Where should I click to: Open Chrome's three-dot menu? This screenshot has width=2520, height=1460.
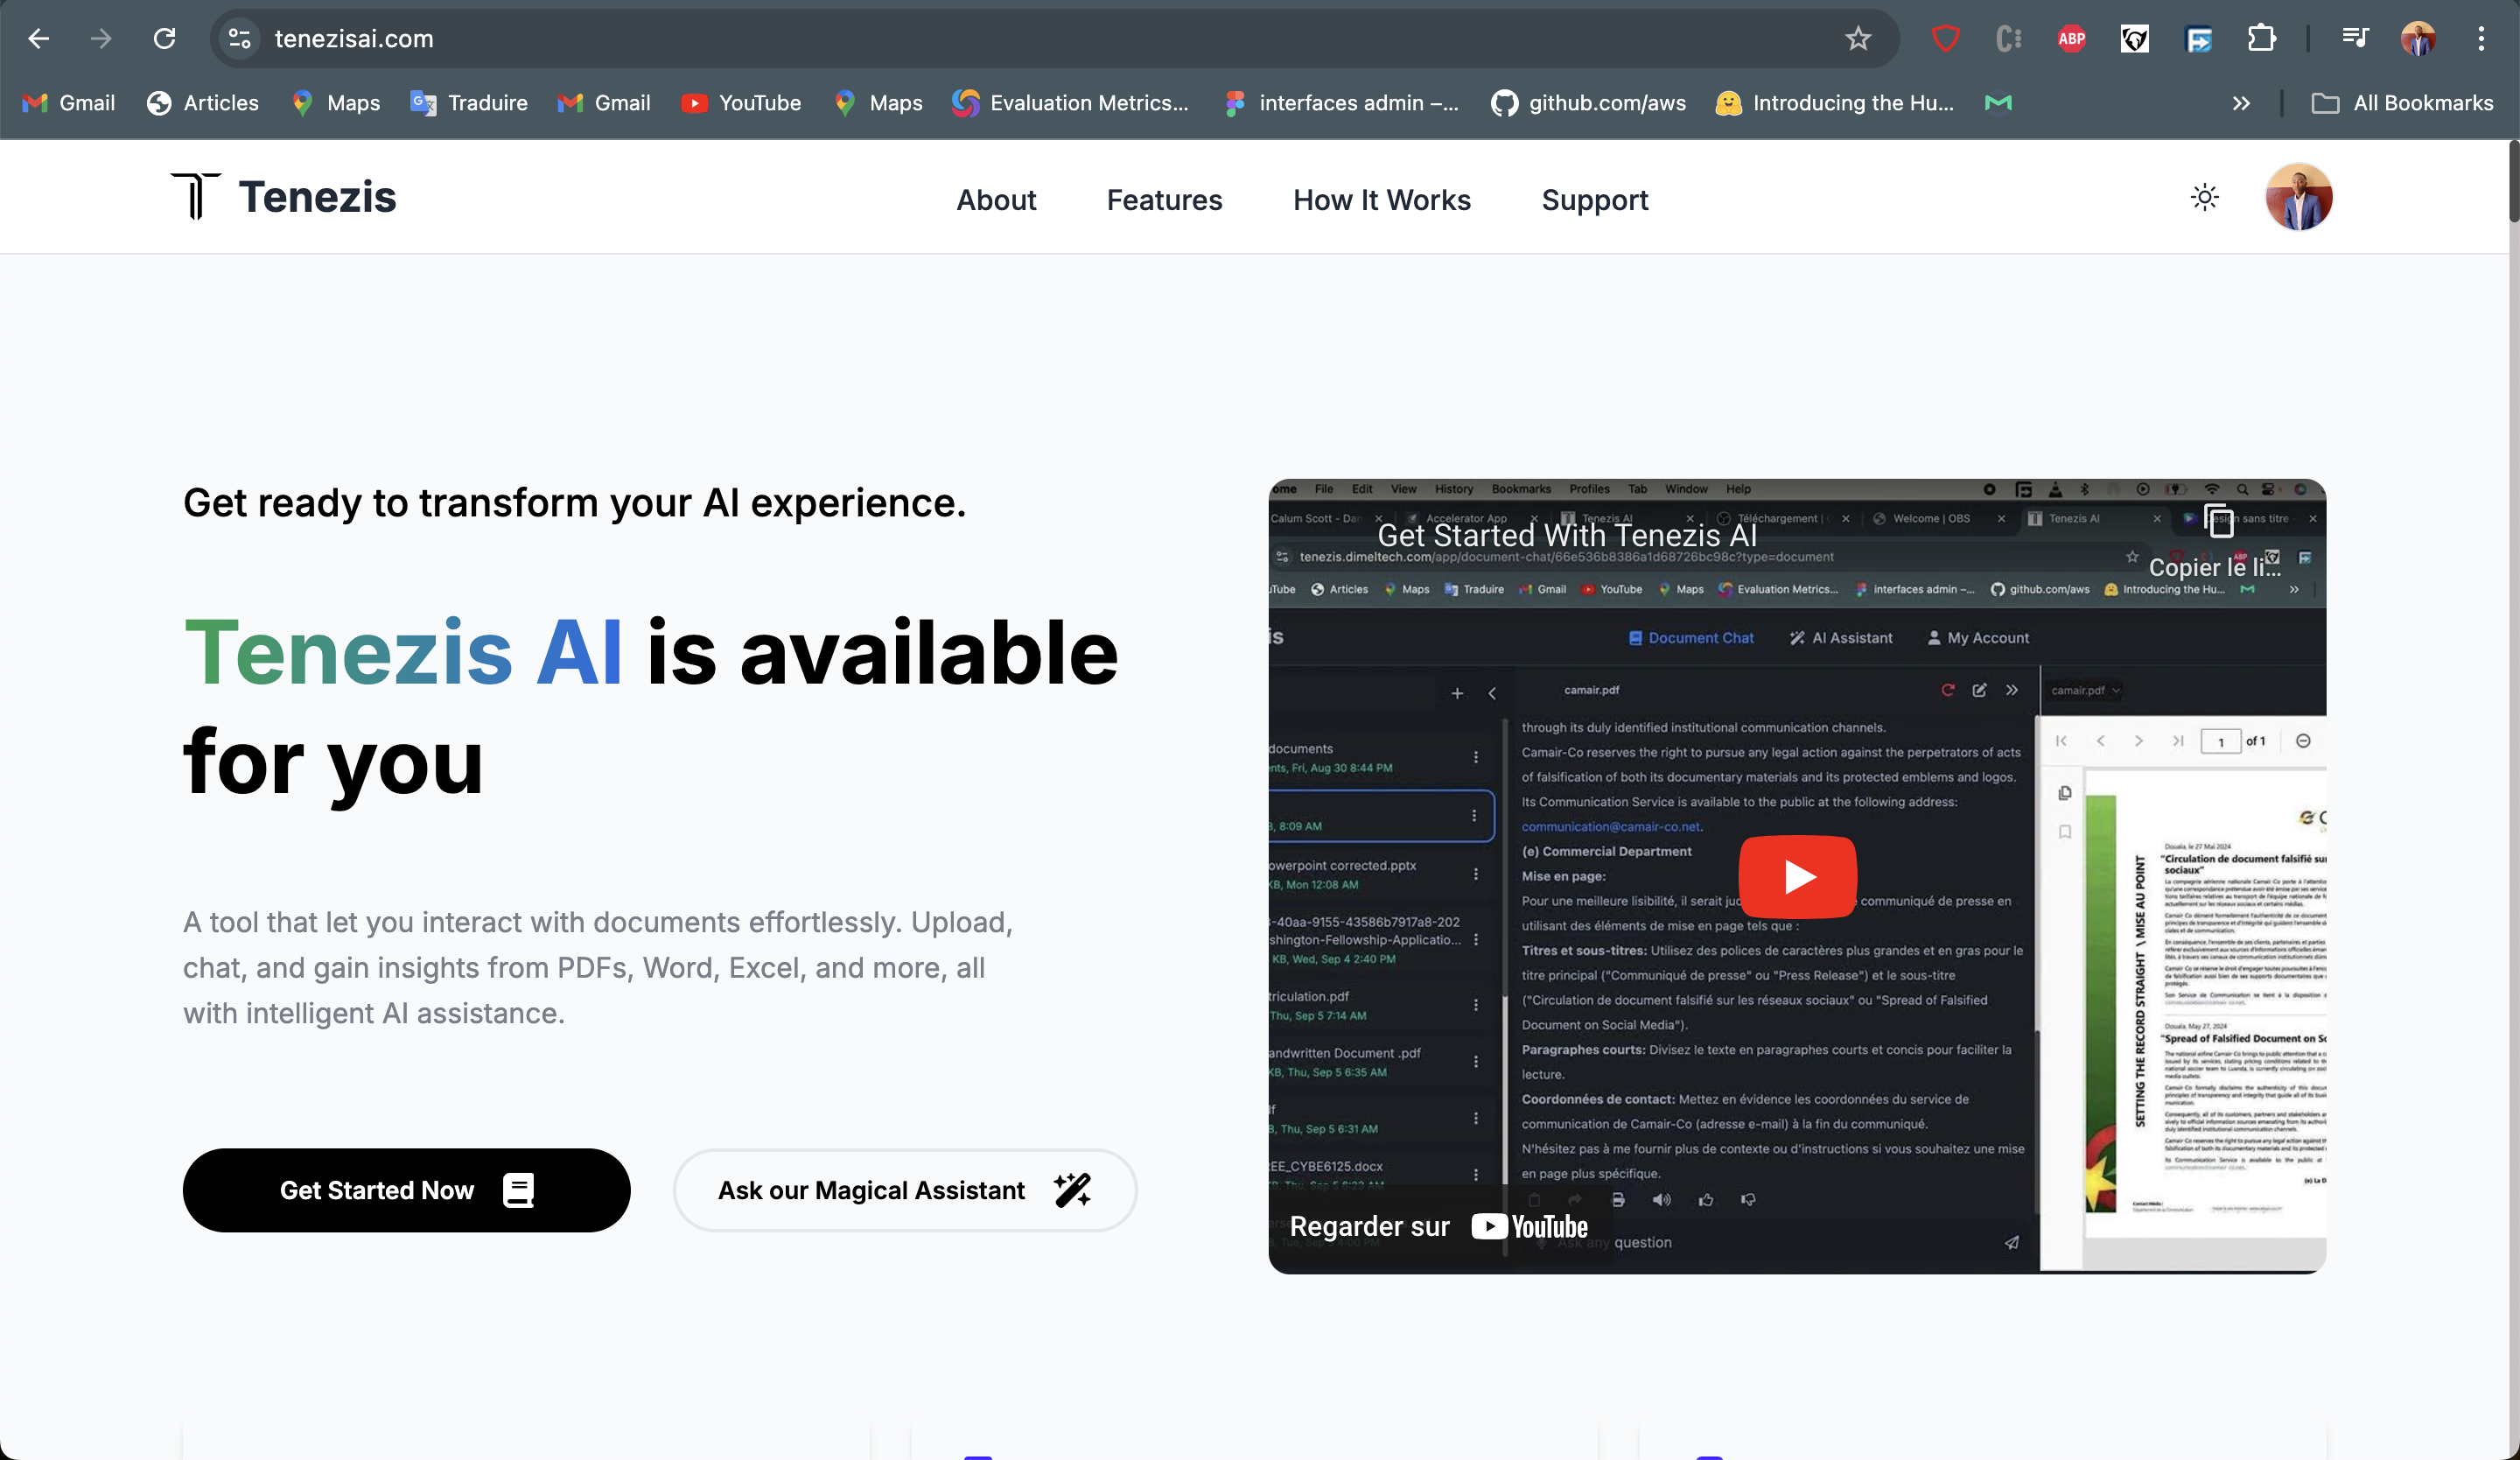point(2481,39)
